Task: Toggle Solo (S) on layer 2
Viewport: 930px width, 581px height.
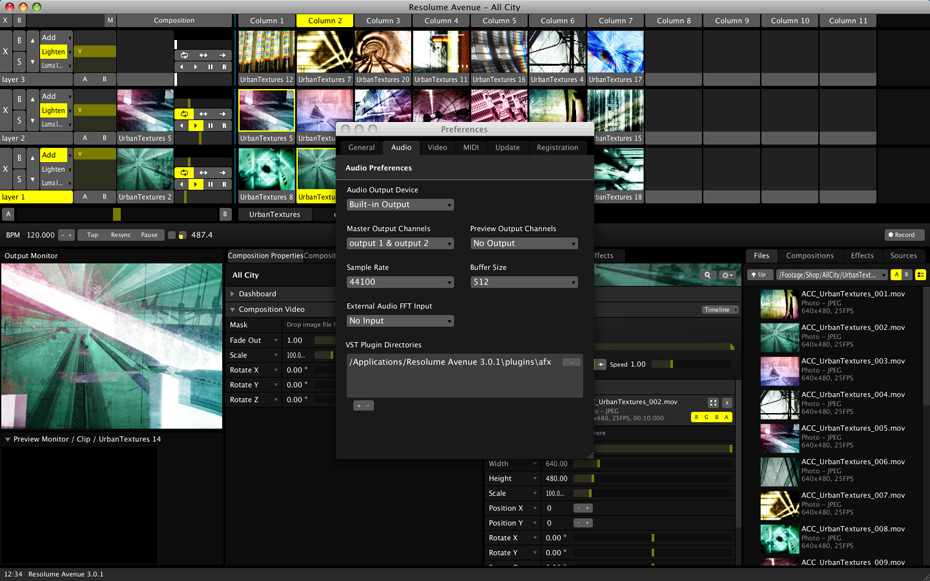Action: [19, 120]
